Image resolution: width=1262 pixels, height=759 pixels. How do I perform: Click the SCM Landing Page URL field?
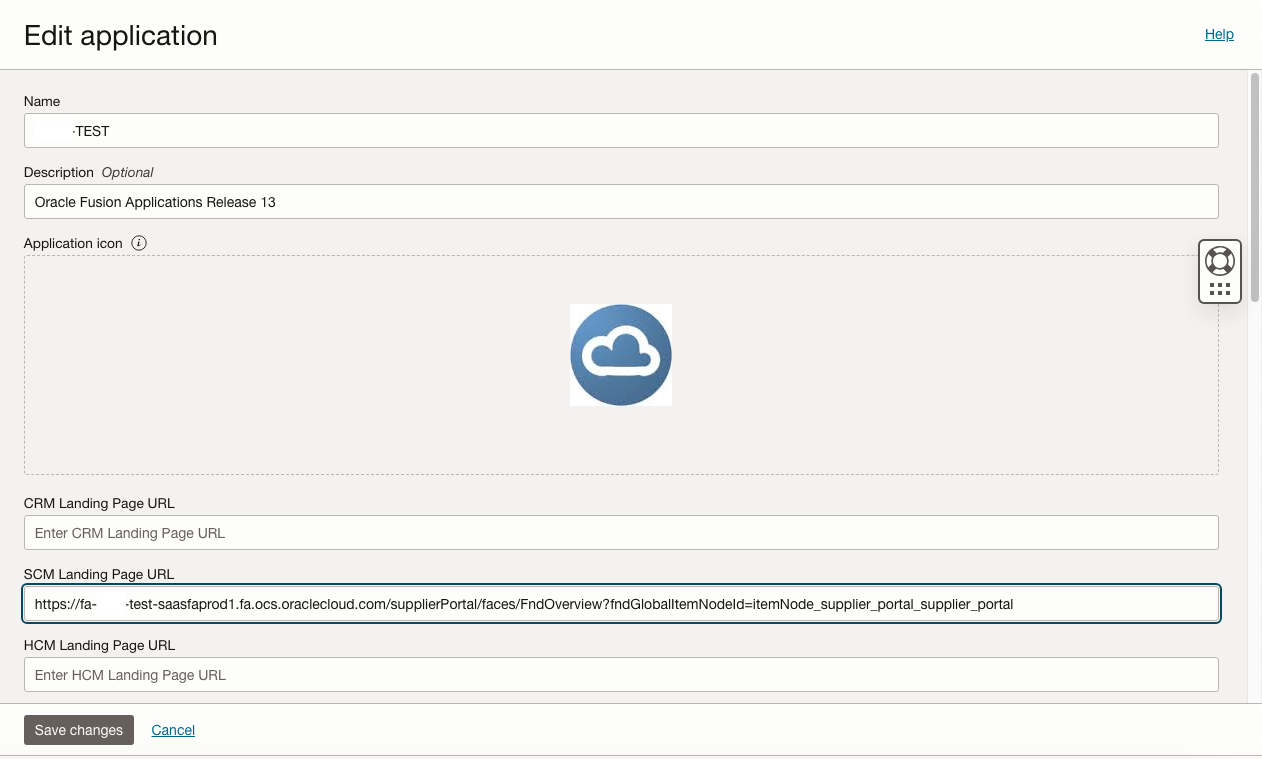[x=621, y=604]
